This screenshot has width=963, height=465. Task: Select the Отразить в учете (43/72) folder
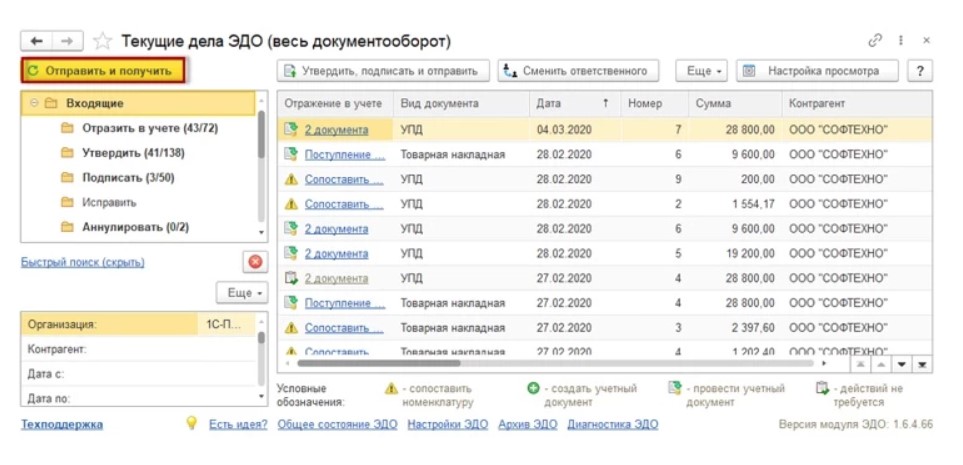point(150,128)
